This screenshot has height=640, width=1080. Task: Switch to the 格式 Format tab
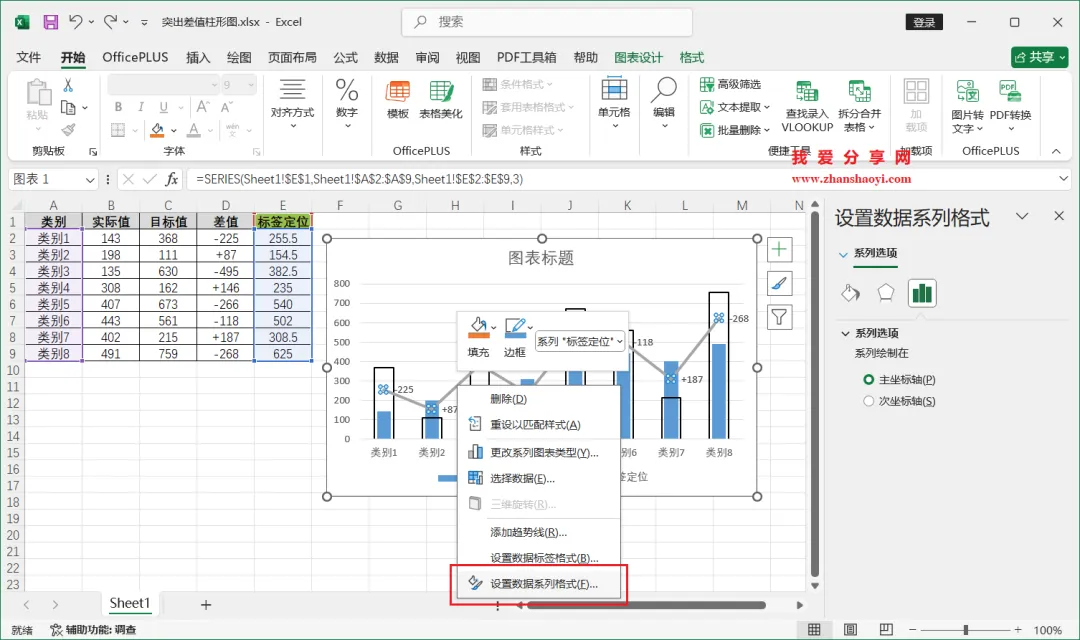pos(692,57)
